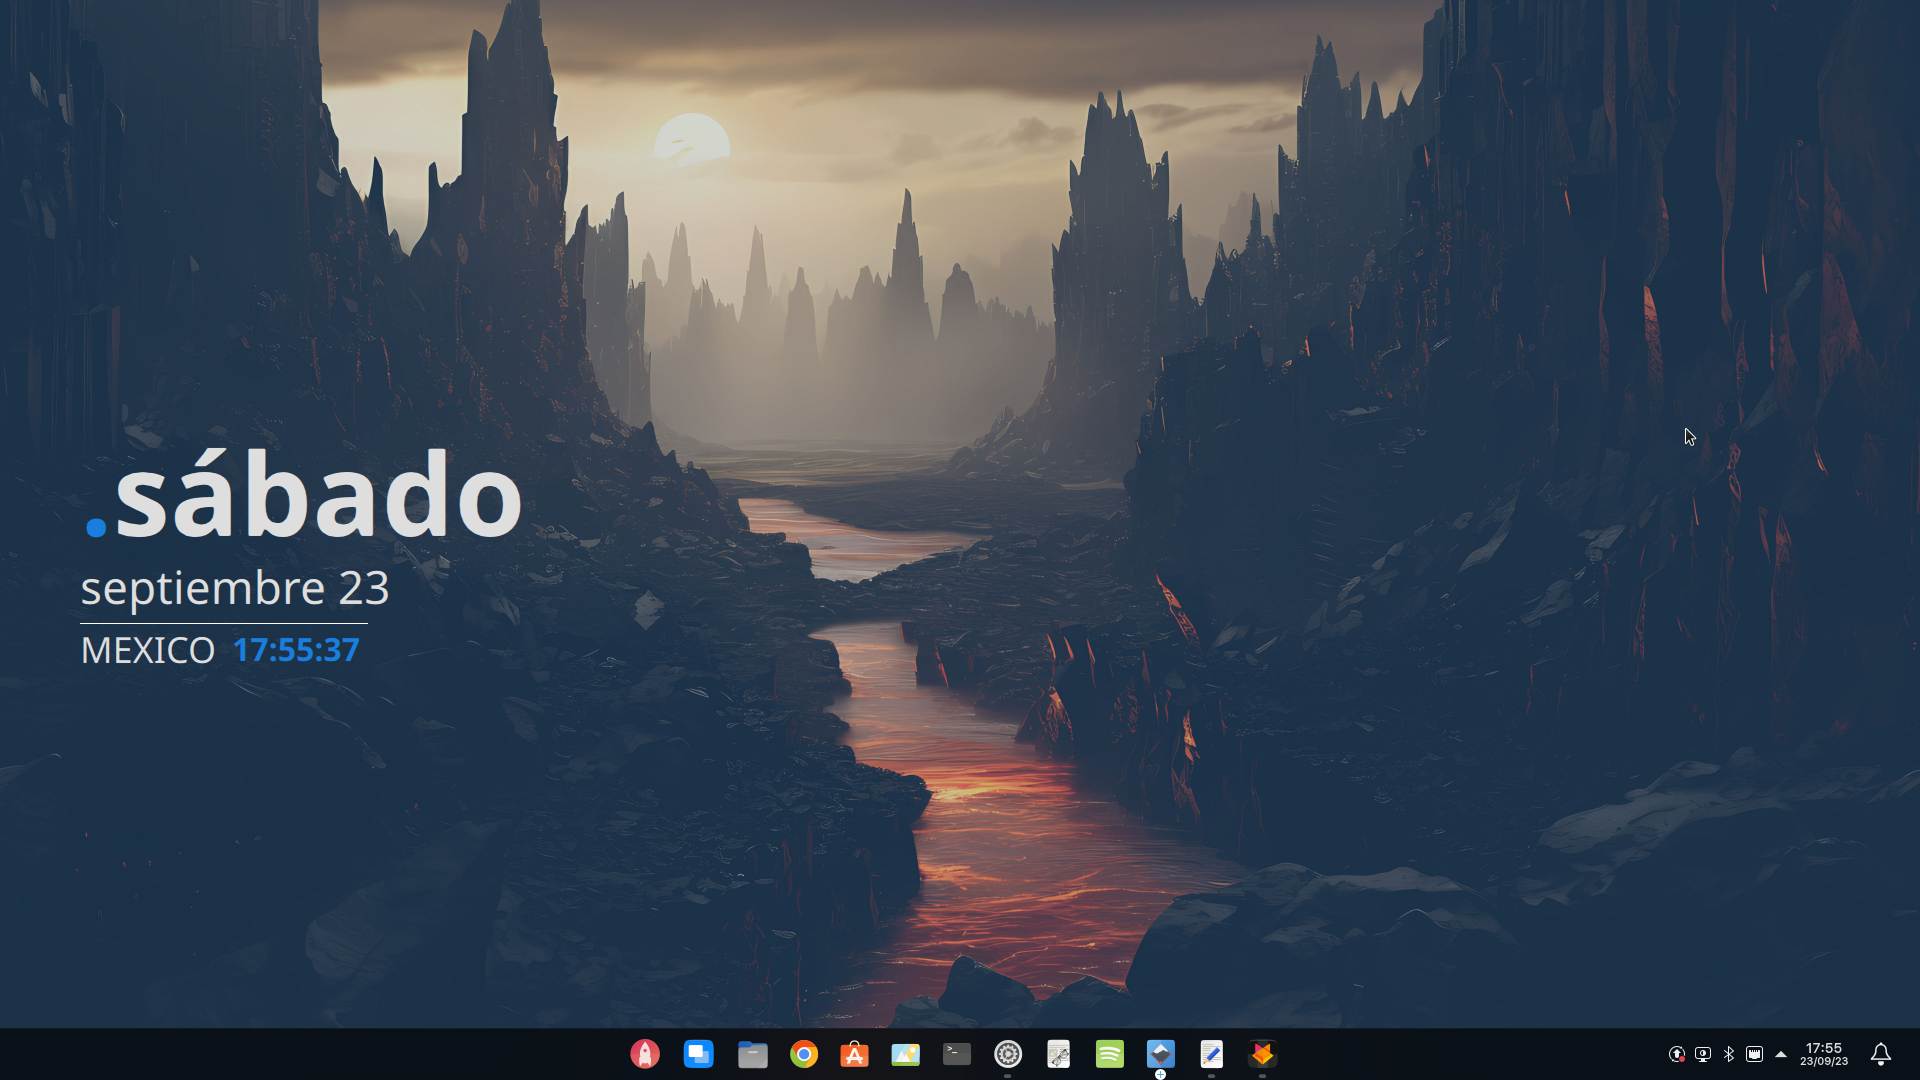Open the panel clock showing 17:55
The image size is (1920, 1080).
(1824, 1054)
